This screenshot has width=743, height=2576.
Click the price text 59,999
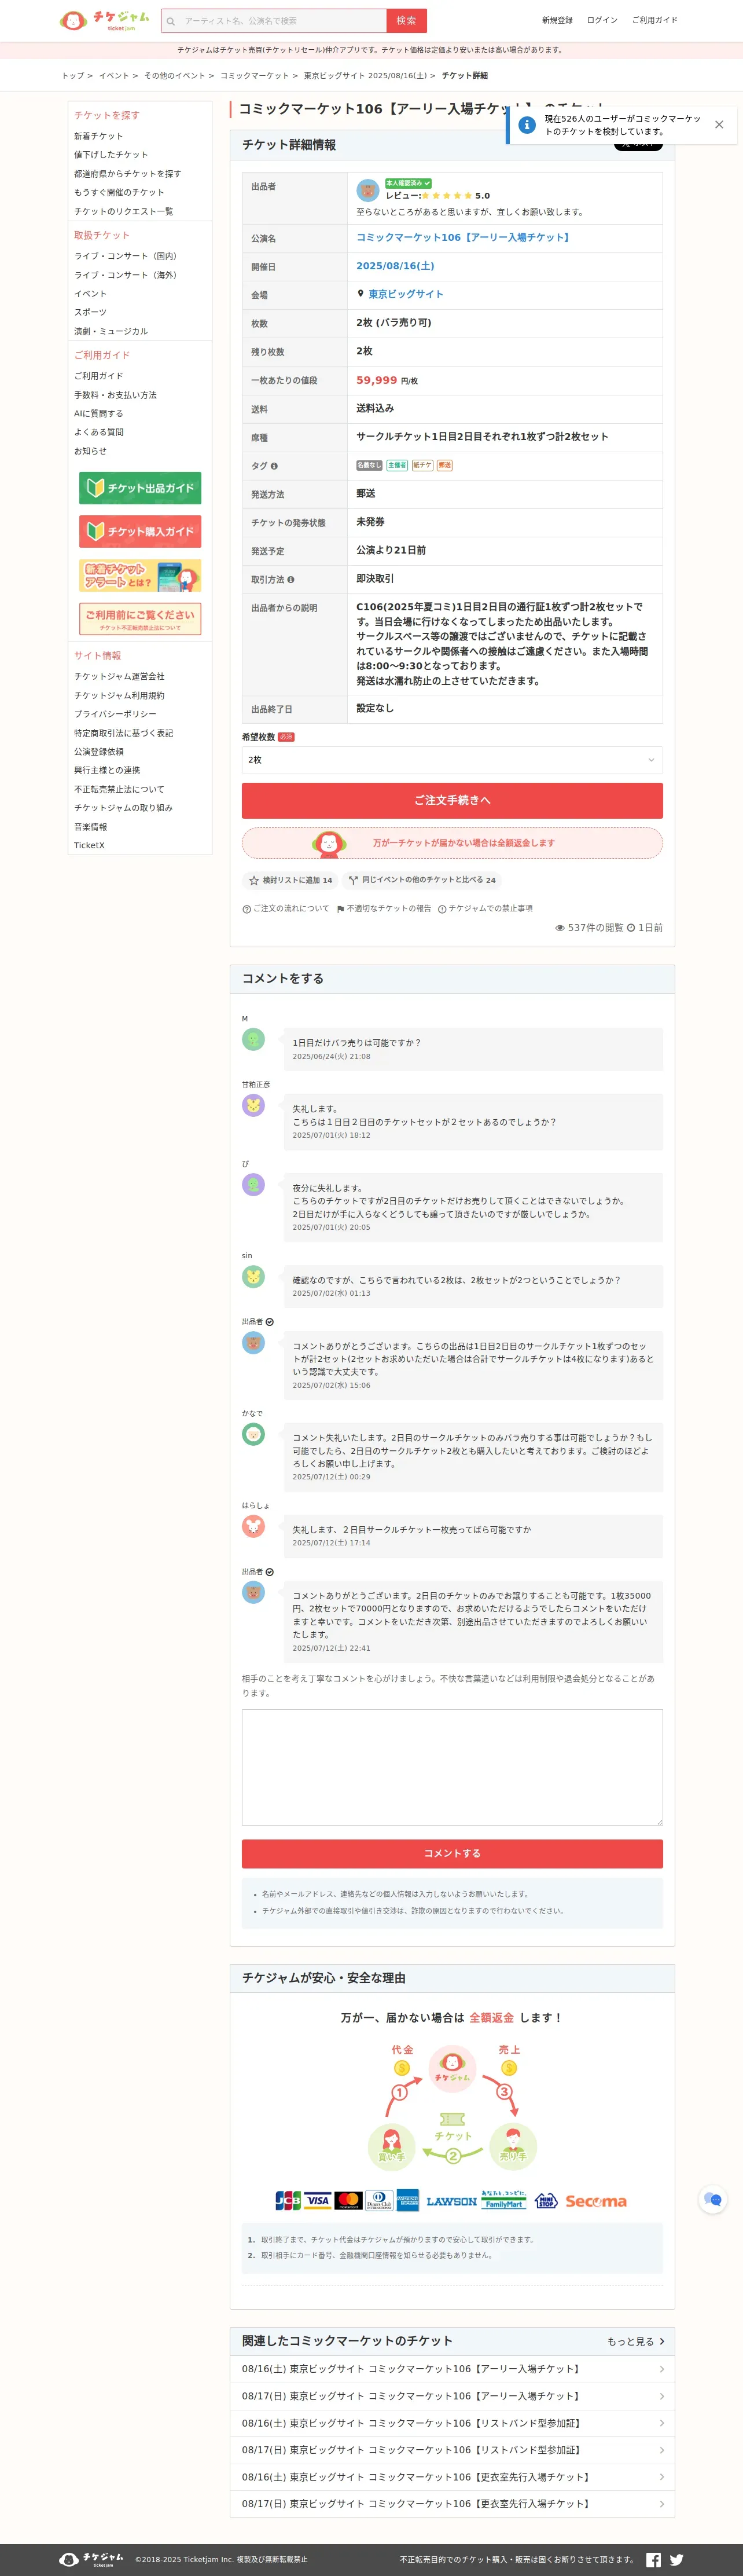[x=377, y=380]
